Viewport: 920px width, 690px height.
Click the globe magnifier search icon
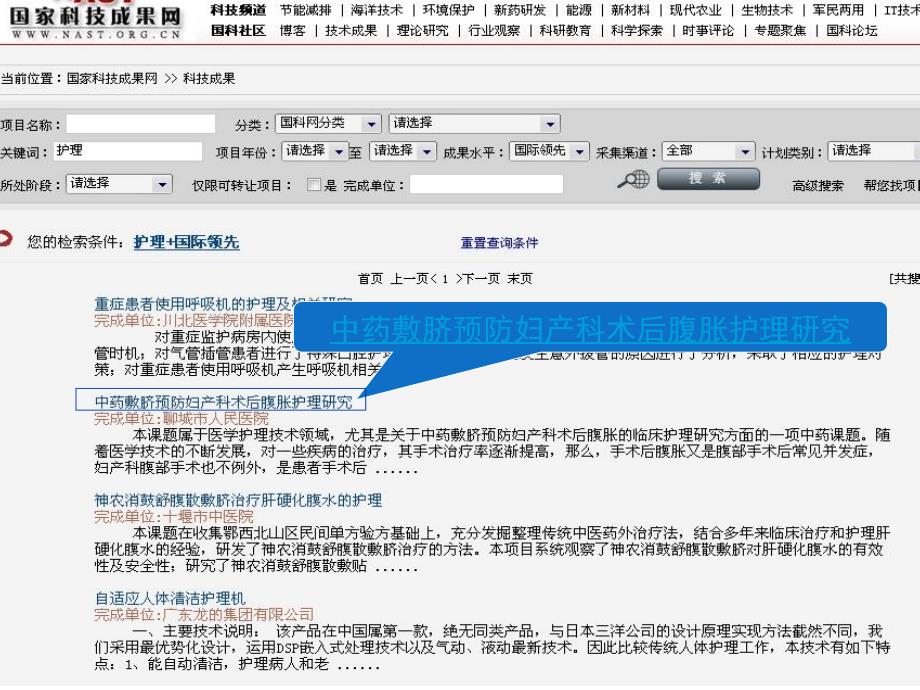click(633, 179)
